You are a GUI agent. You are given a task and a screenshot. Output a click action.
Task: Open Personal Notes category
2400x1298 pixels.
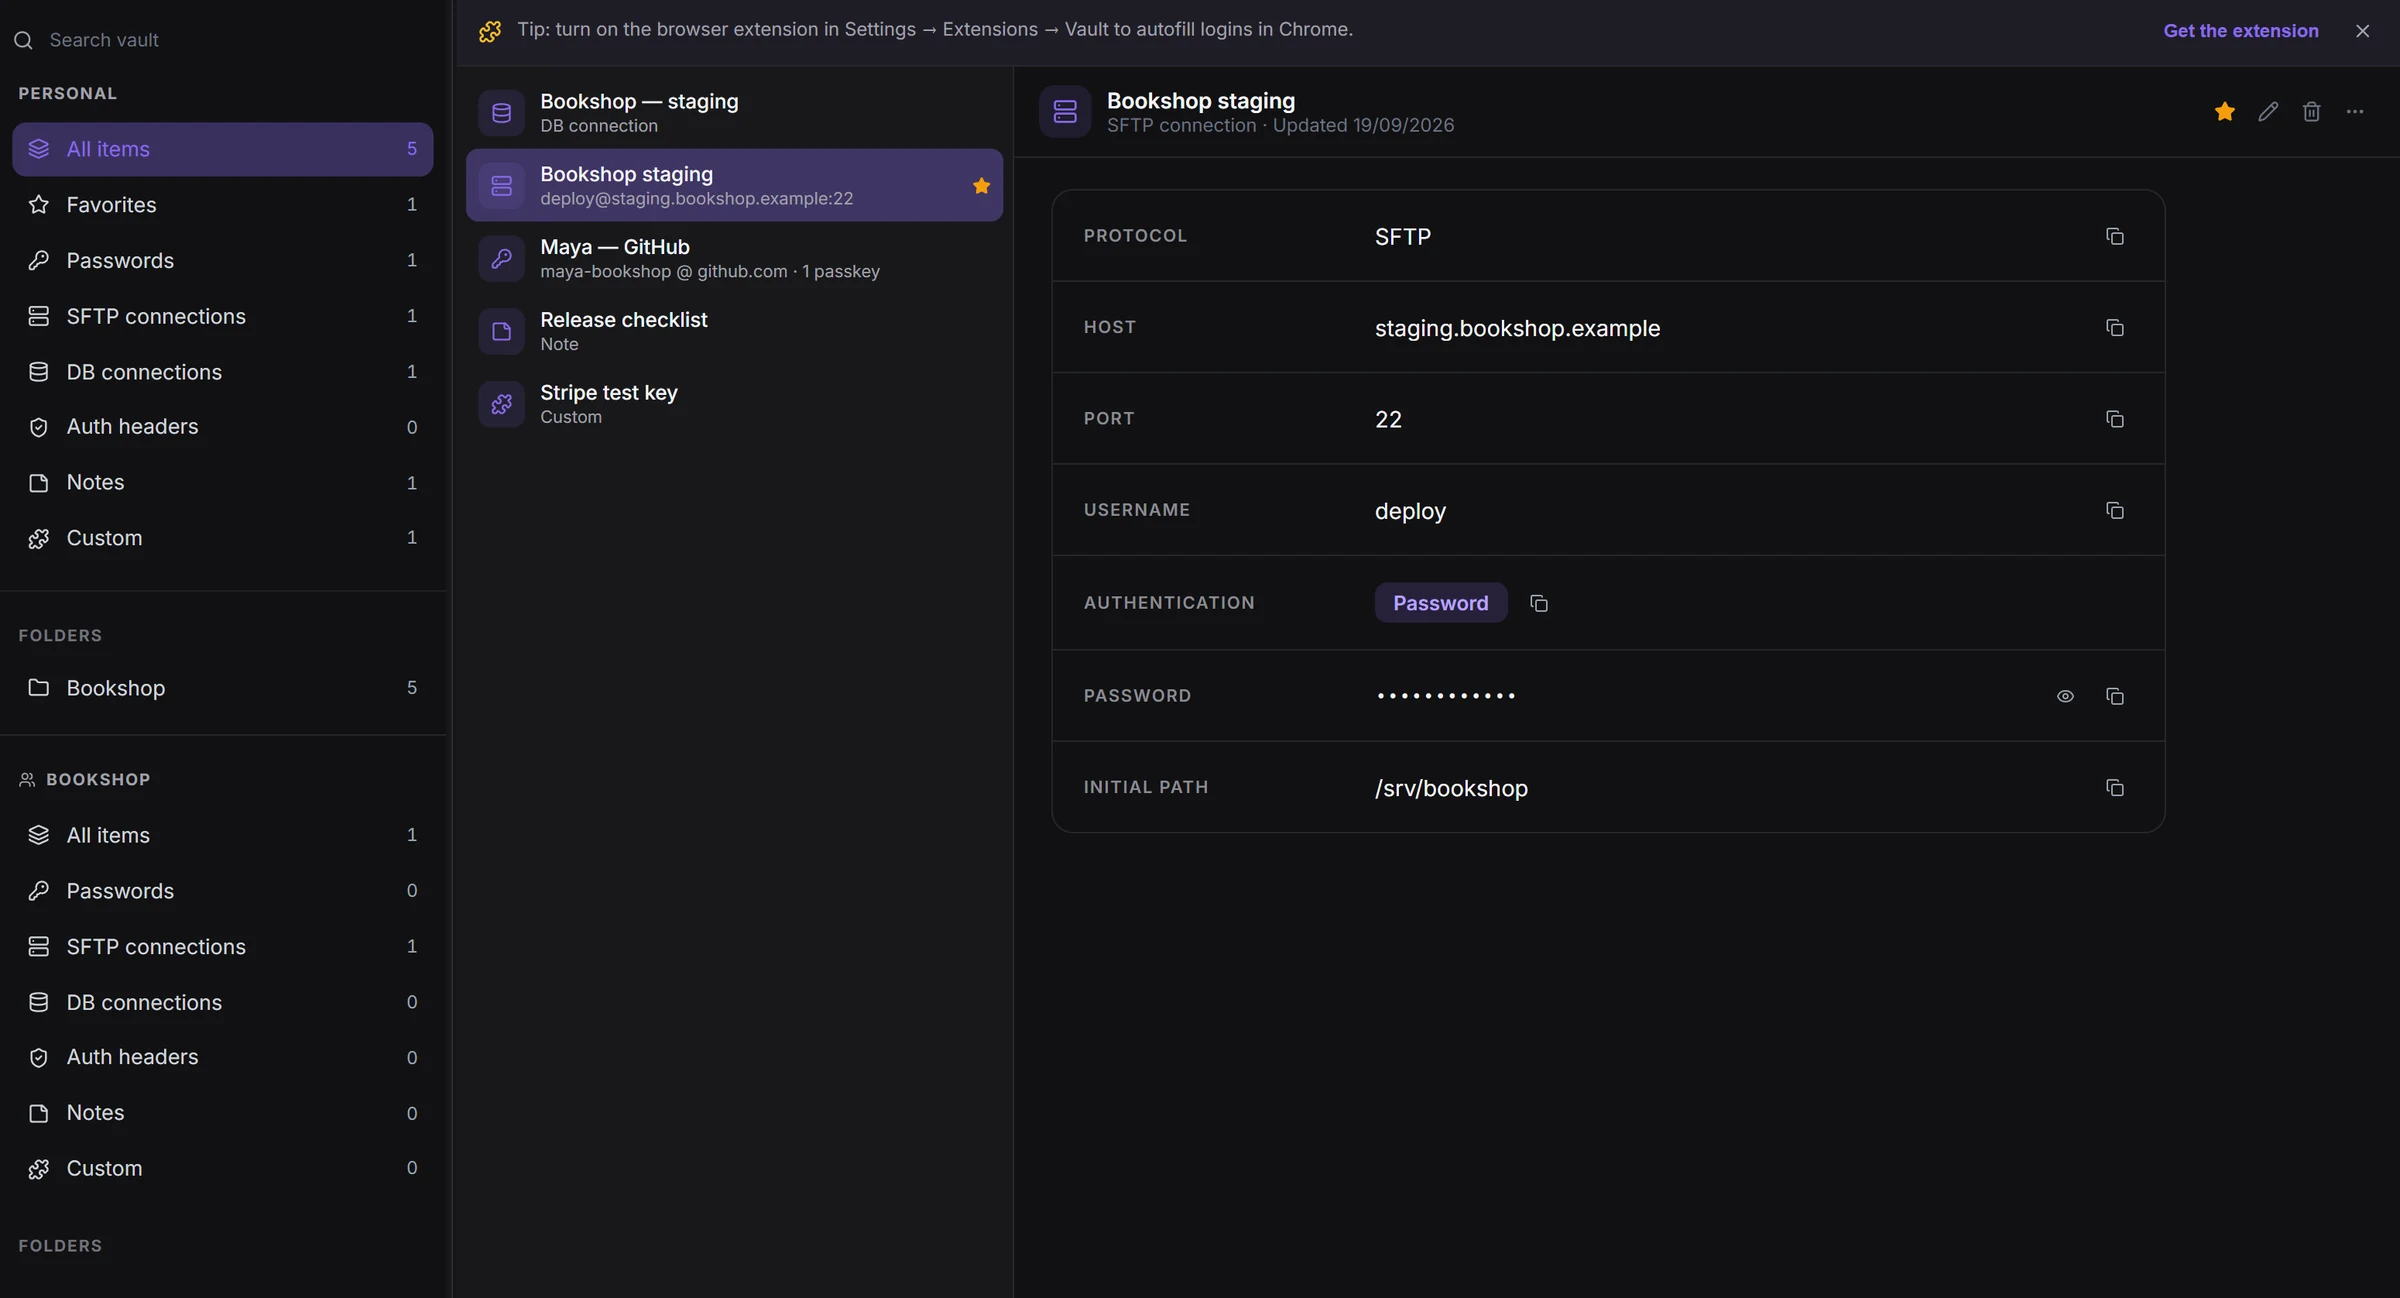pos(222,483)
